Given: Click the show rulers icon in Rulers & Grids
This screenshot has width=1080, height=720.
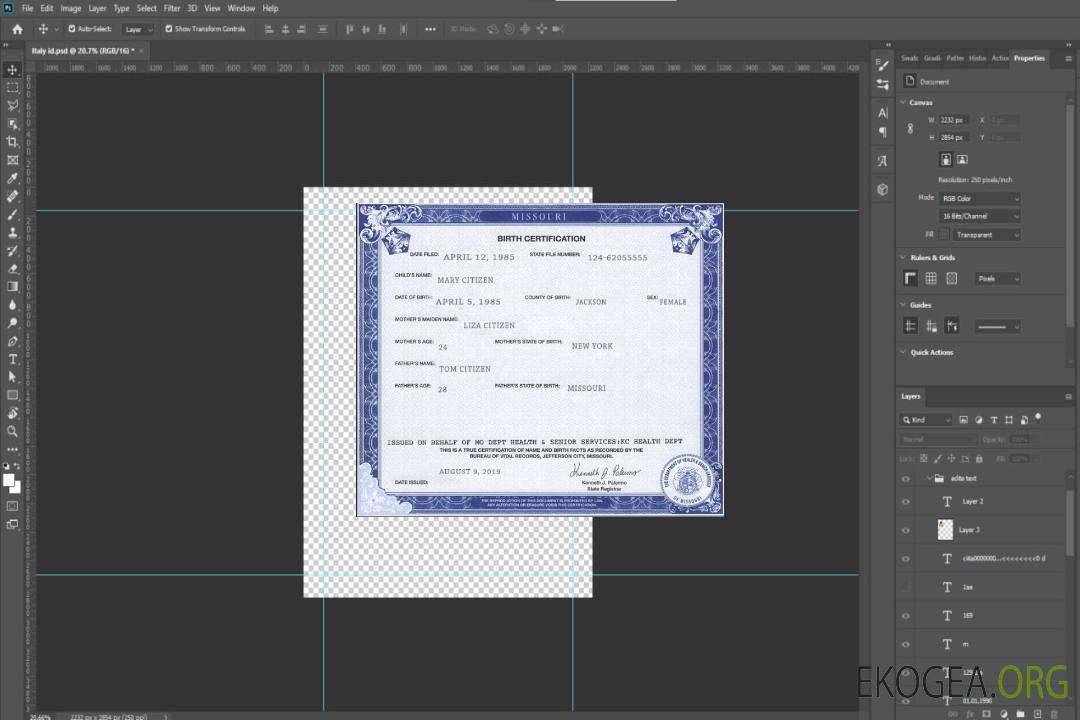Looking at the screenshot, I should pyautogui.click(x=910, y=278).
